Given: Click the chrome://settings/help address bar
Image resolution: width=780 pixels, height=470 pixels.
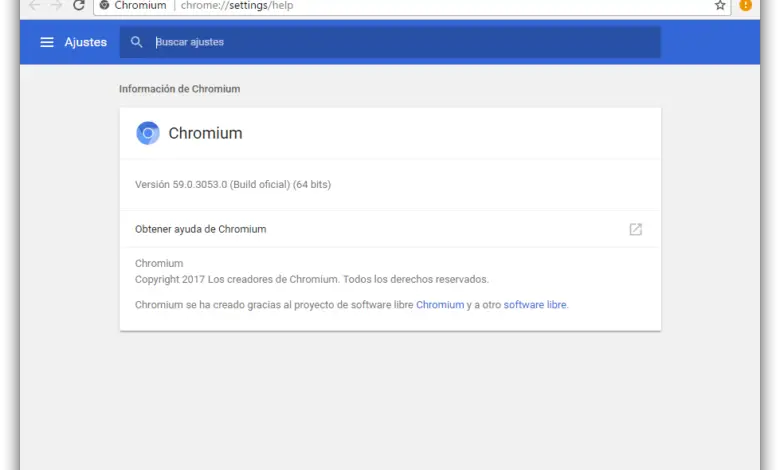Looking at the screenshot, I should click(x=413, y=6).
